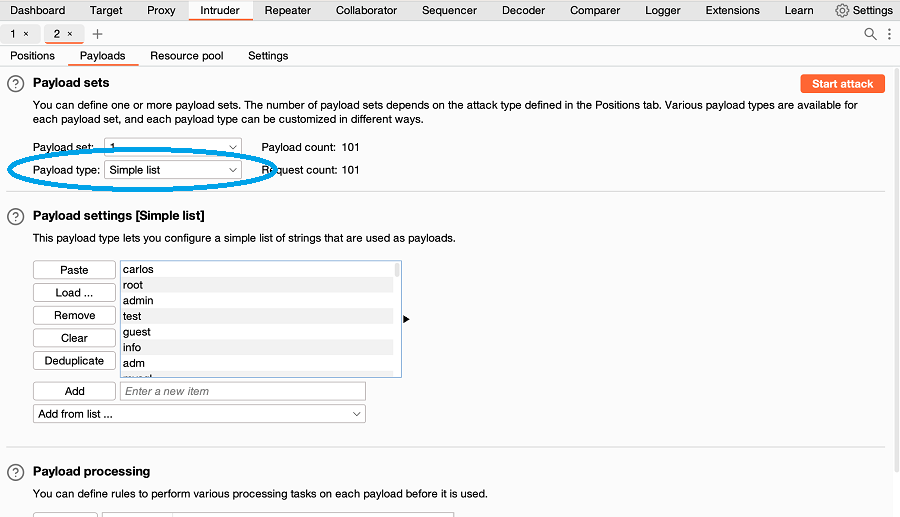Image resolution: width=900 pixels, height=517 pixels.
Task: Open the Payload settings help icon
Action: pos(15,216)
